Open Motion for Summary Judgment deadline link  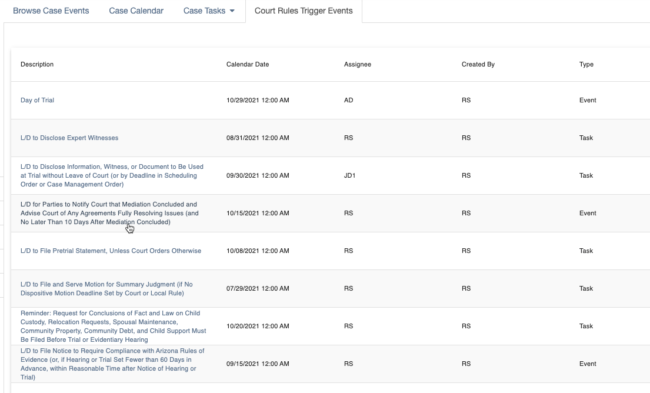click(x=107, y=289)
